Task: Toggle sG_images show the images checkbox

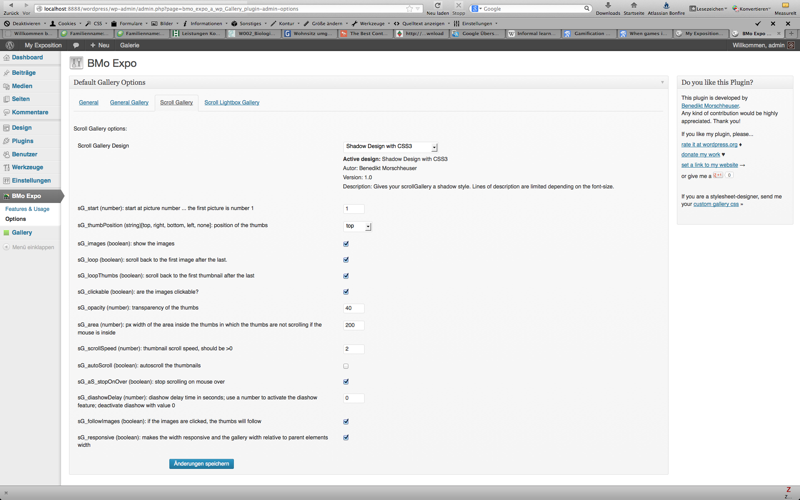Action: [x=346, y=243]
